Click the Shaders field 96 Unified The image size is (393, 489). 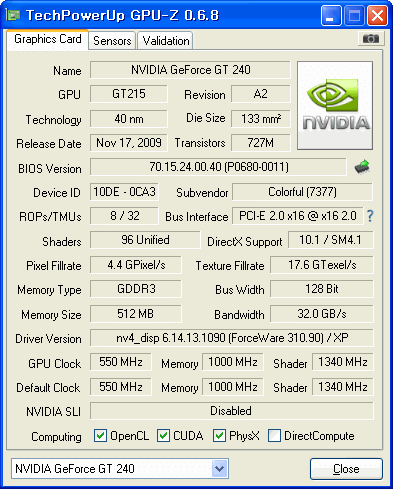[145, 240]
